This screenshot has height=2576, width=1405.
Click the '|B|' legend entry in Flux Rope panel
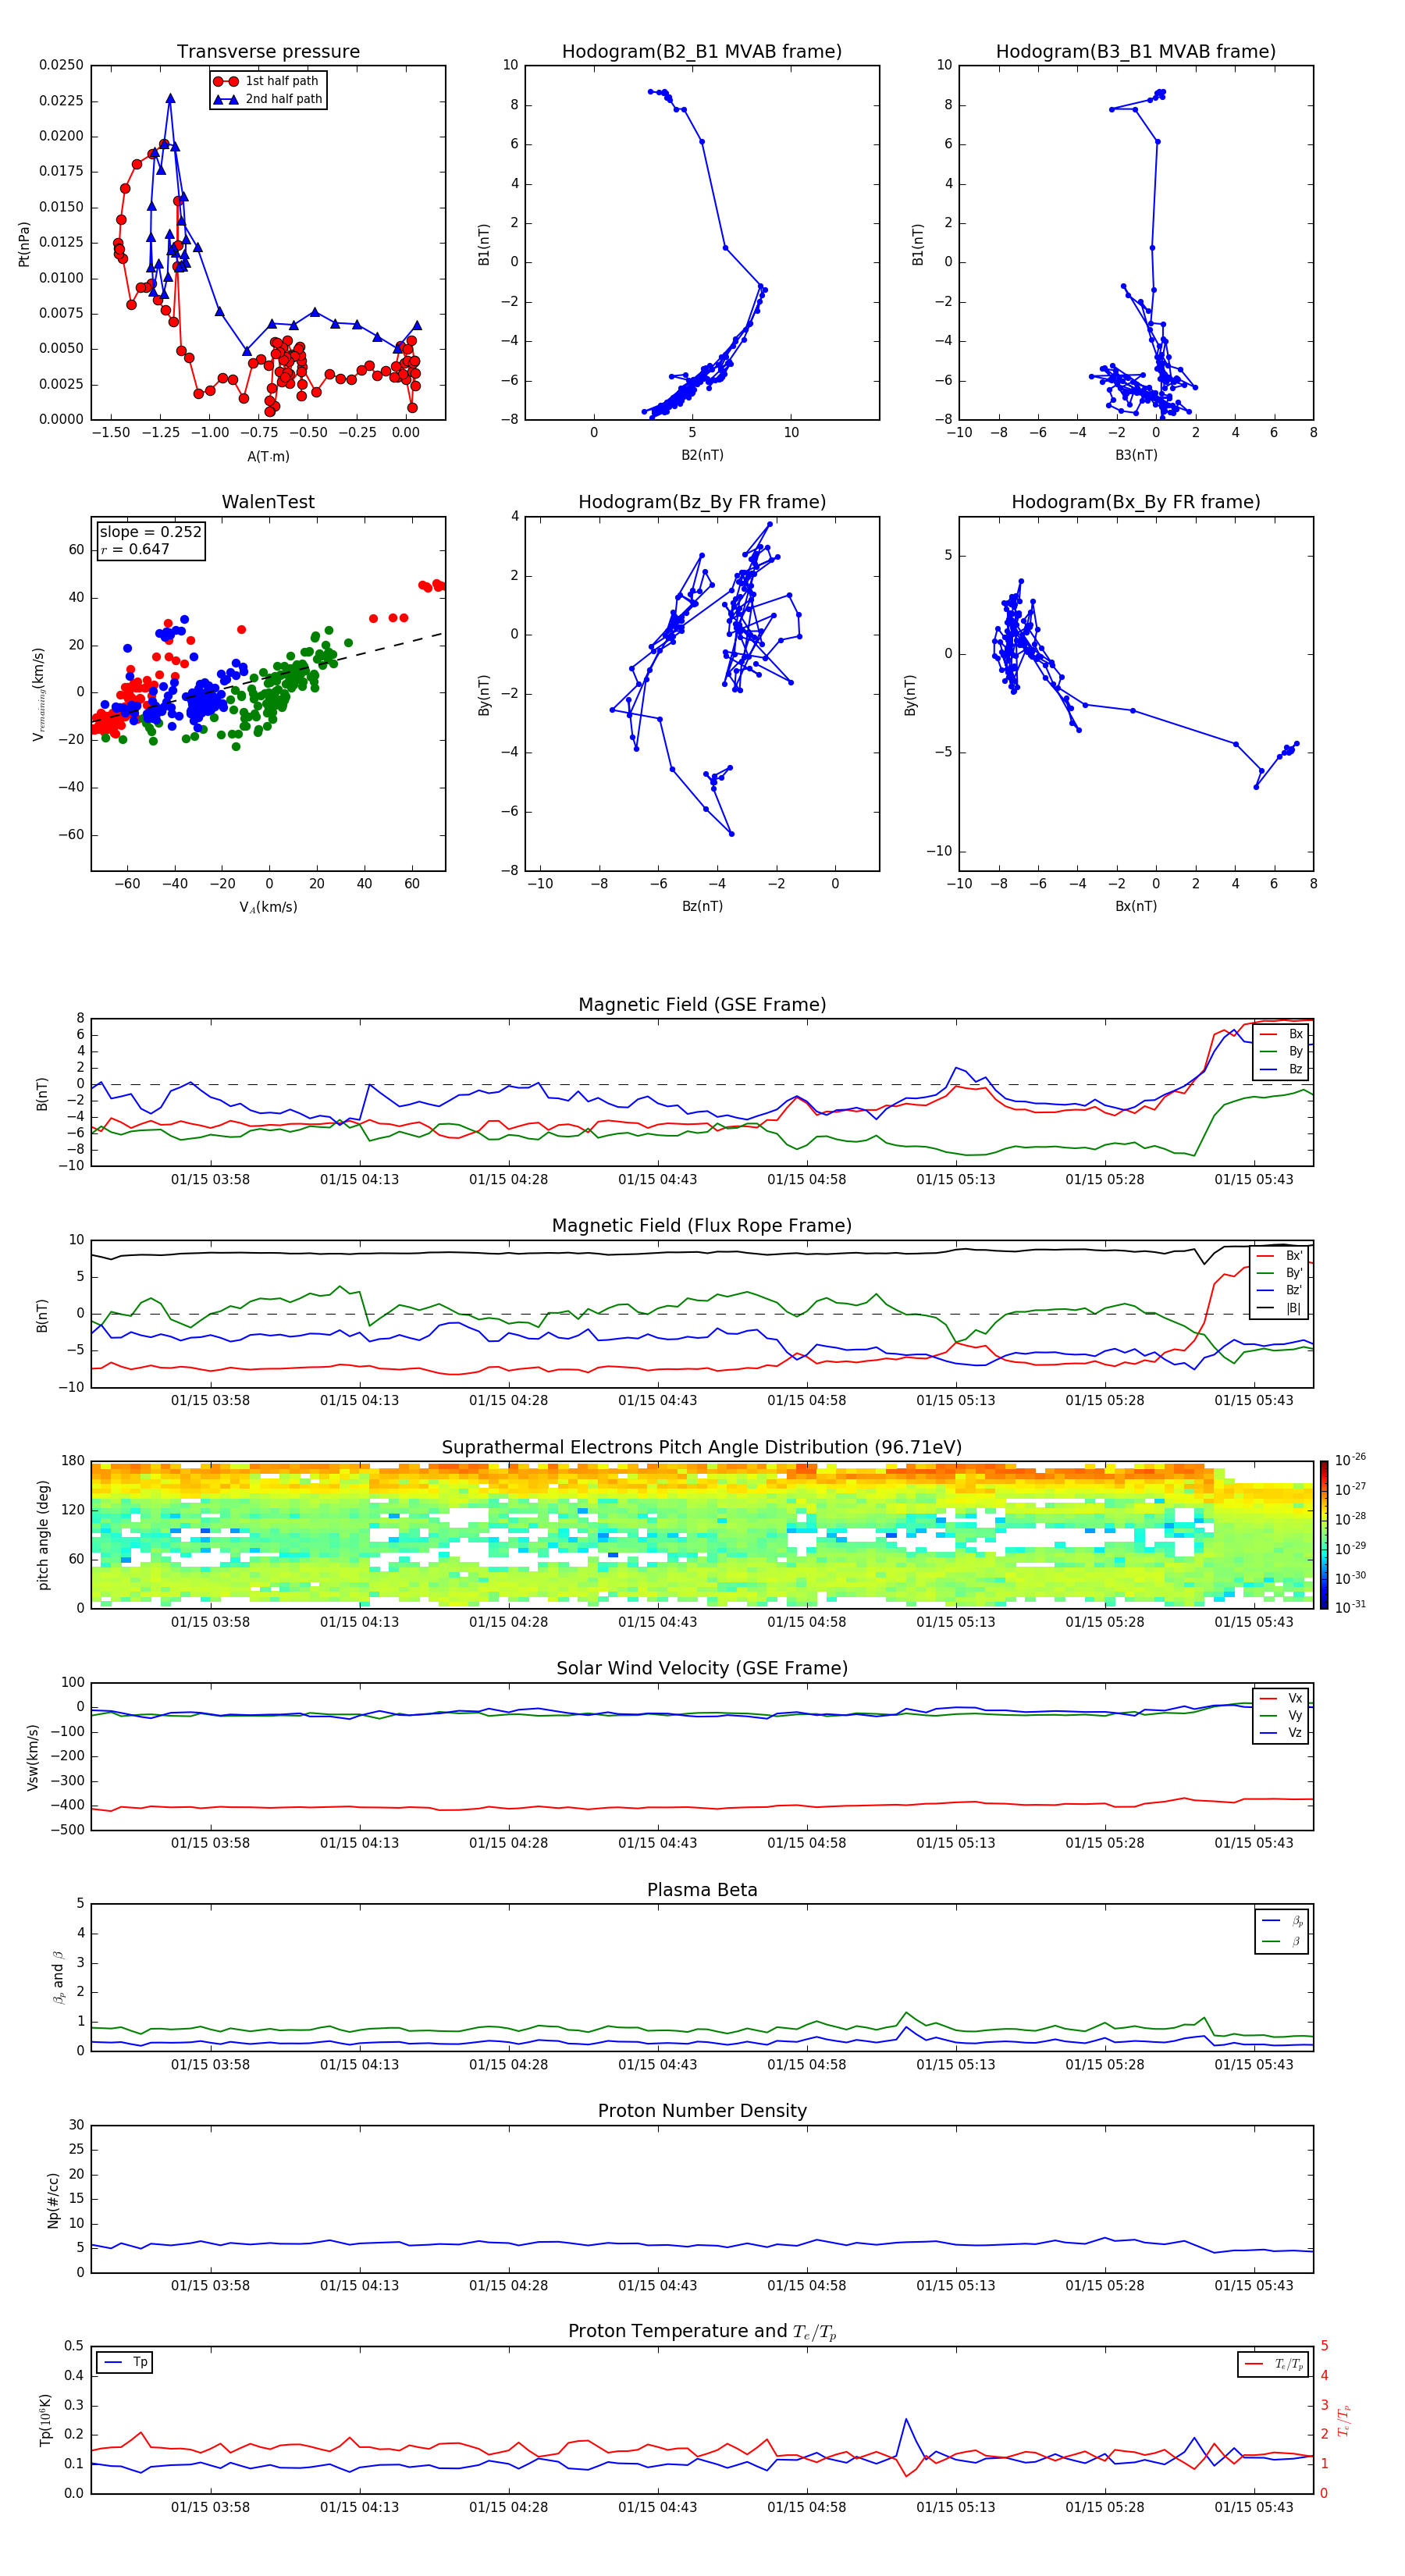pyautogui.click(x=1281, y=1308)
